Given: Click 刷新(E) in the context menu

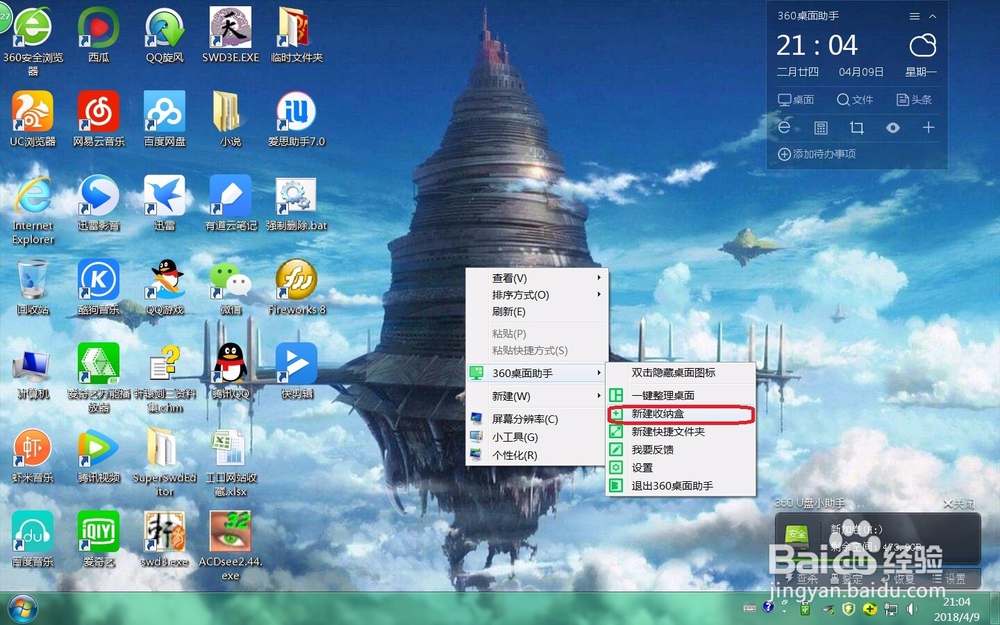Looking at the screenshot, I should [510, 311].
